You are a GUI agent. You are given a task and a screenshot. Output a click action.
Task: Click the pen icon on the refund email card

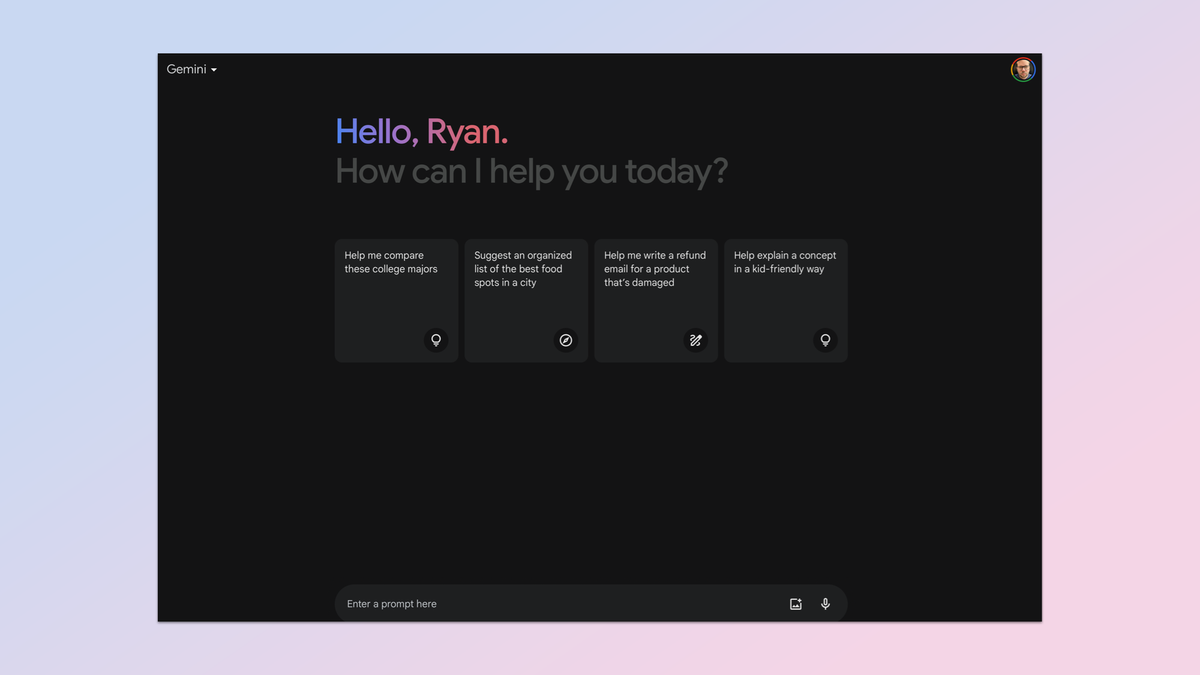[696, 340]
